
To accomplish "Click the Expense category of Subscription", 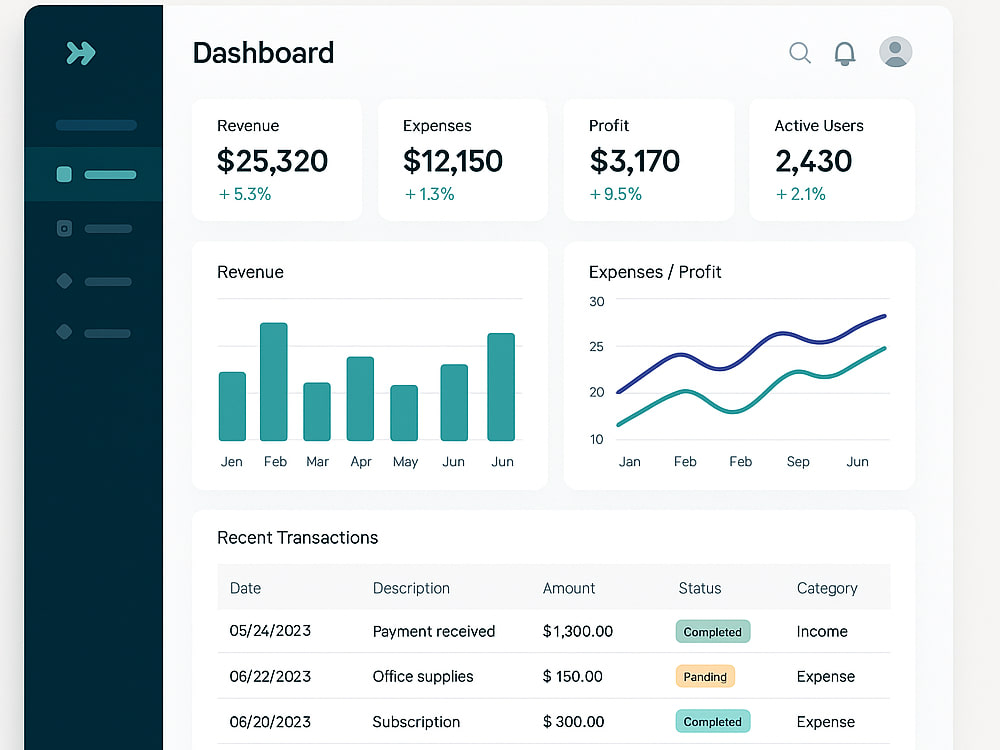I will tap(826, 722).
